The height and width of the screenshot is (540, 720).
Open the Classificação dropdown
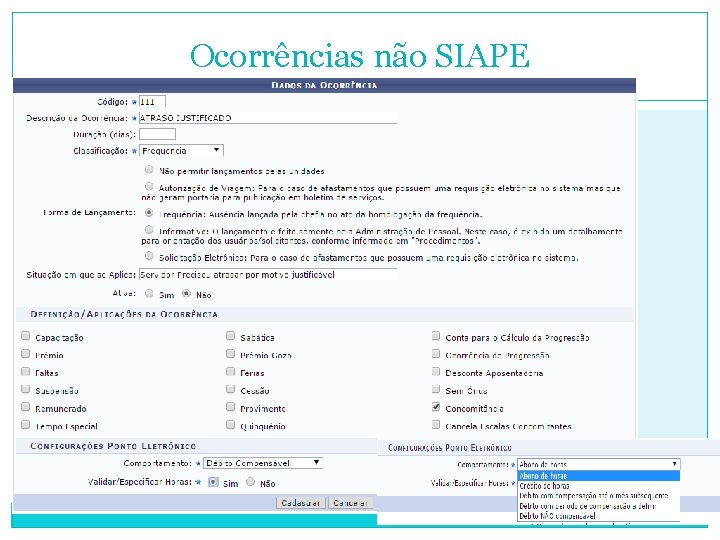(181, 151)
